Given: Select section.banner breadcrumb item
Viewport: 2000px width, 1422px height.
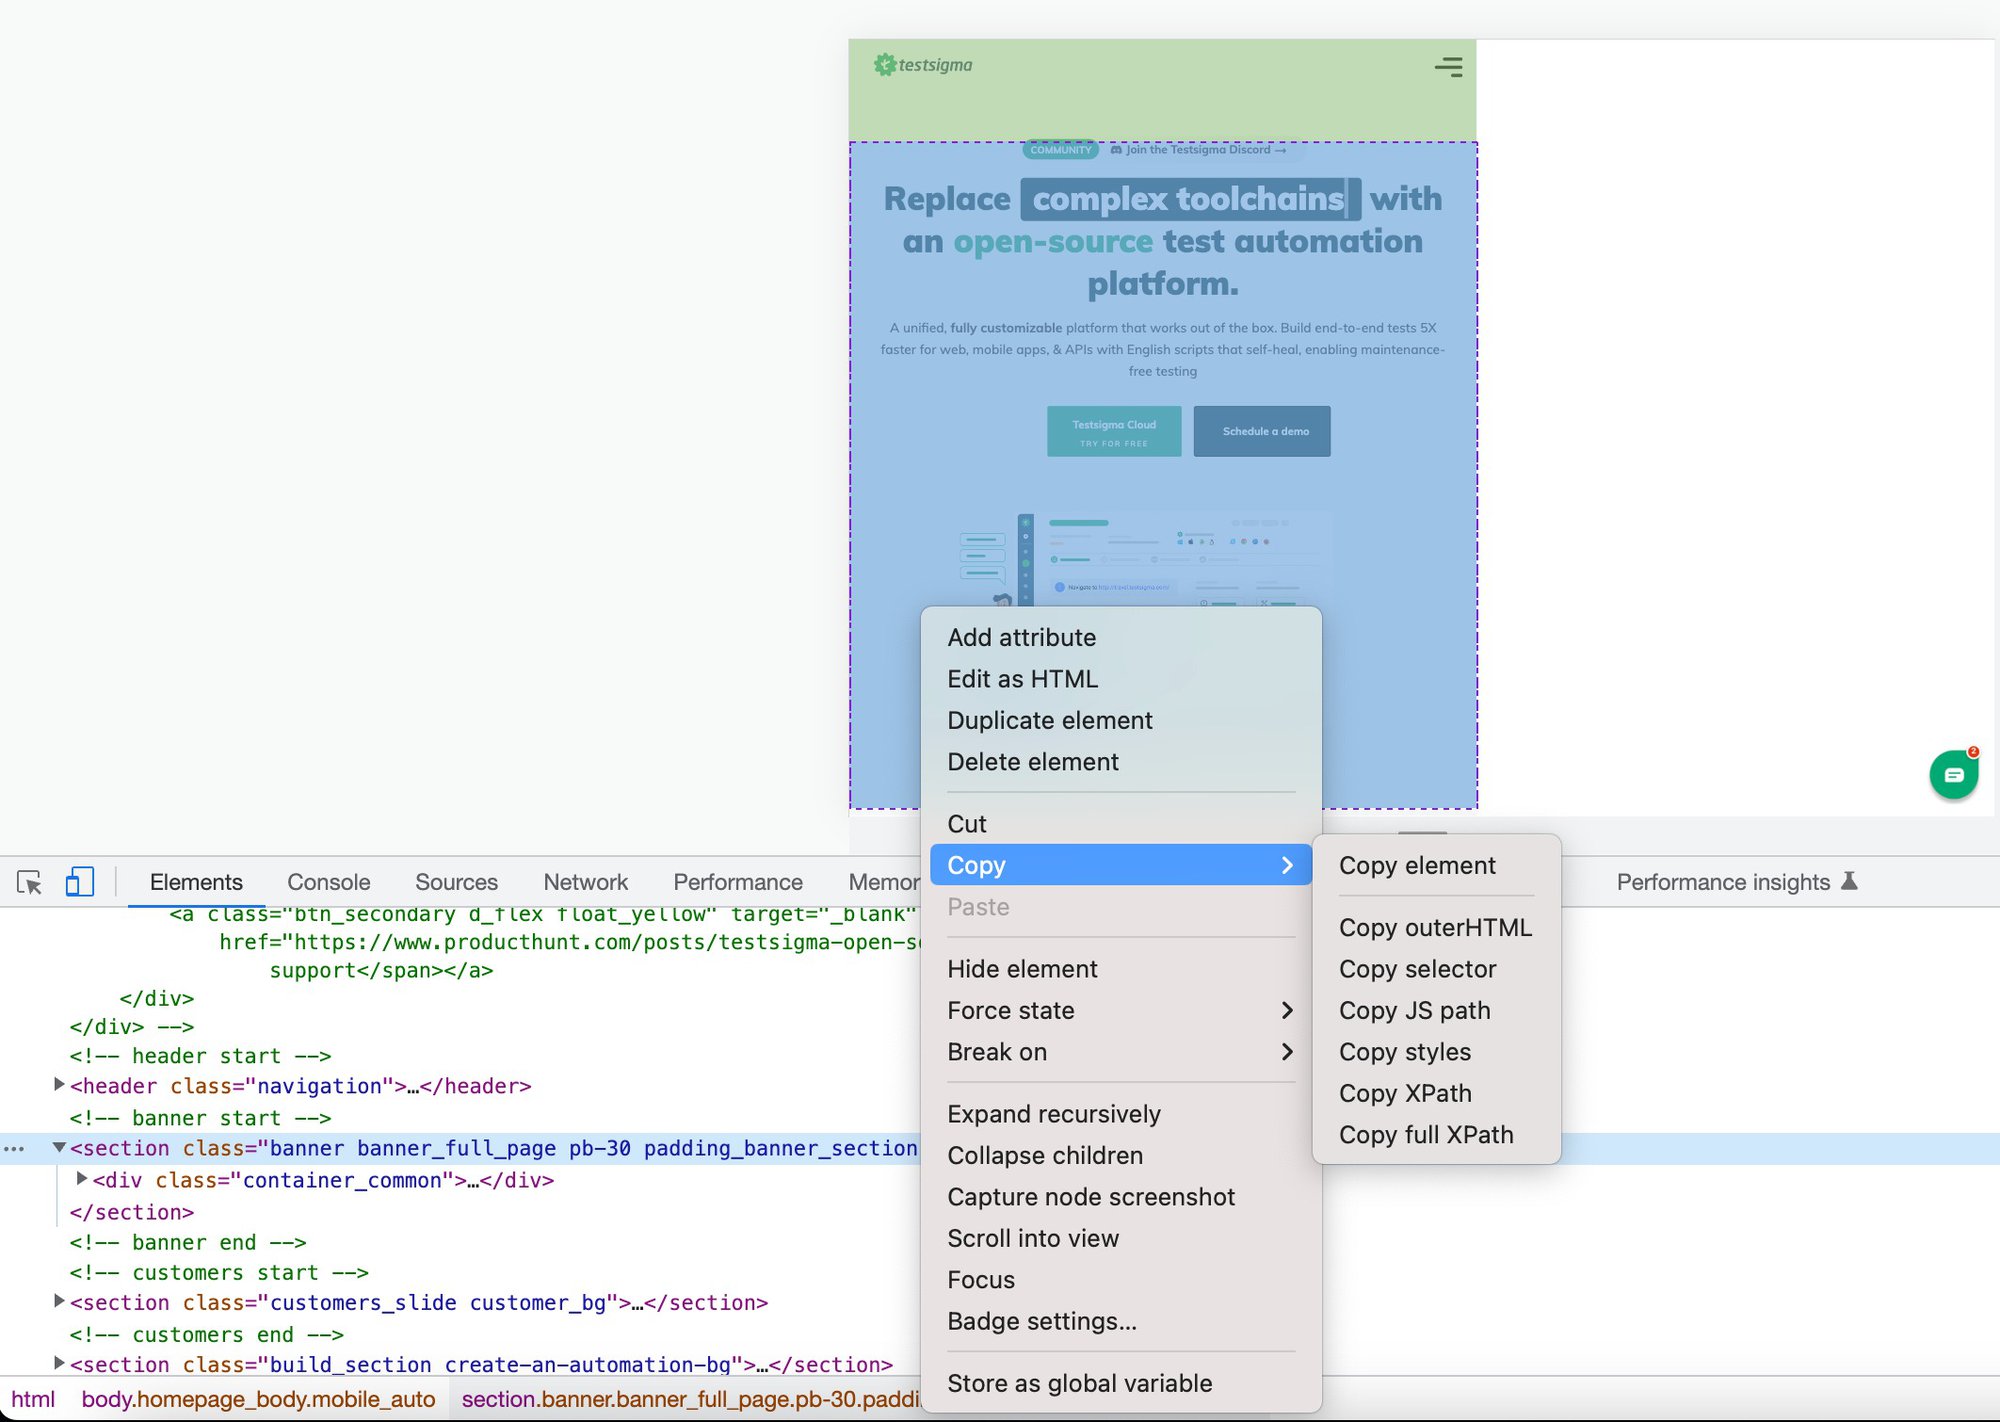Looking at the screenshot, I should point(690,1399).
